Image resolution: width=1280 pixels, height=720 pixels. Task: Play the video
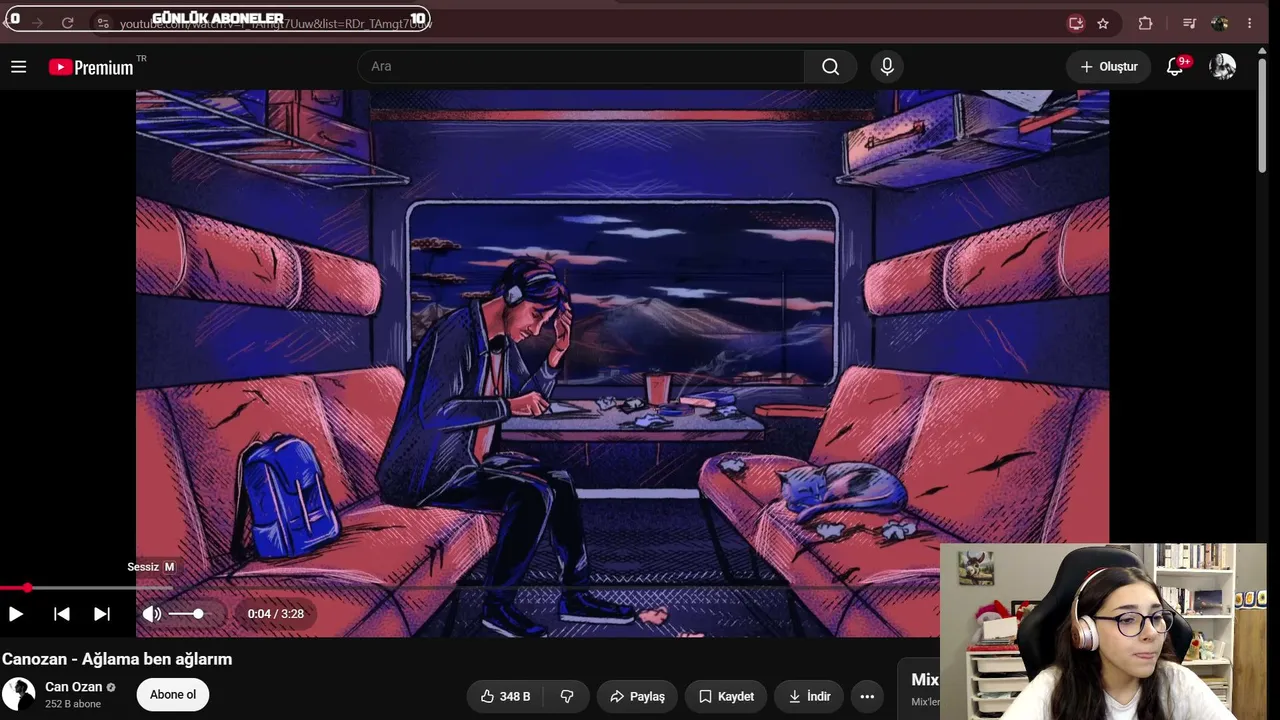click(16, 614)
